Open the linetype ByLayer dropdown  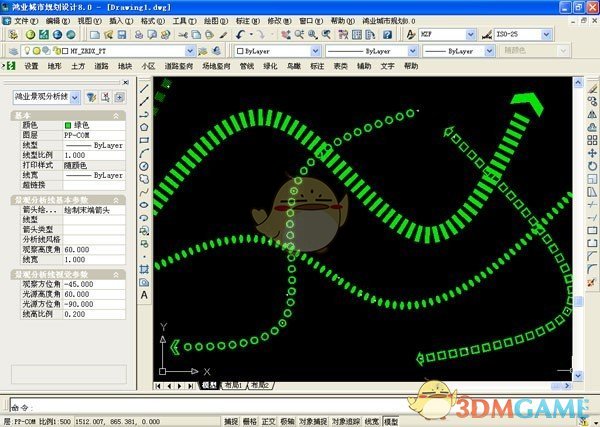(x=412, y=51)
